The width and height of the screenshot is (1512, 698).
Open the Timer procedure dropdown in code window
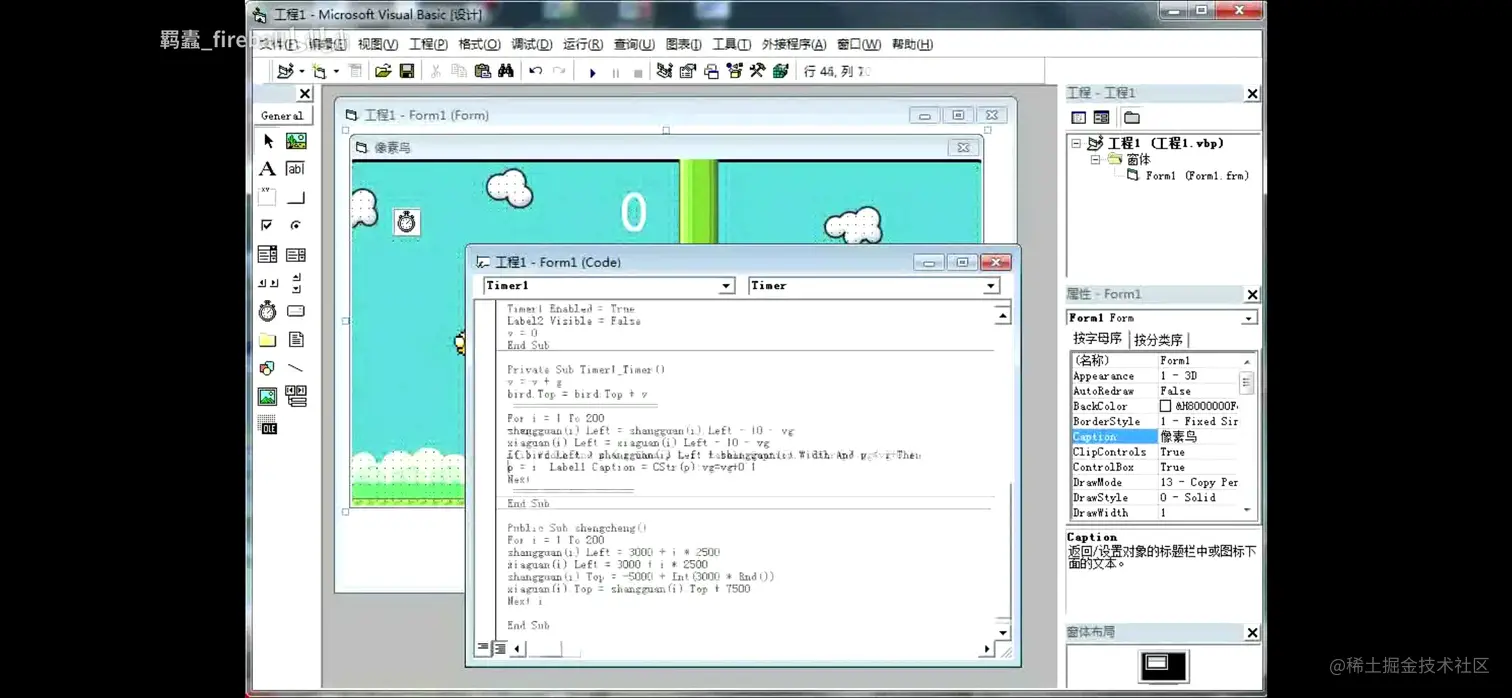click(991, 286)
